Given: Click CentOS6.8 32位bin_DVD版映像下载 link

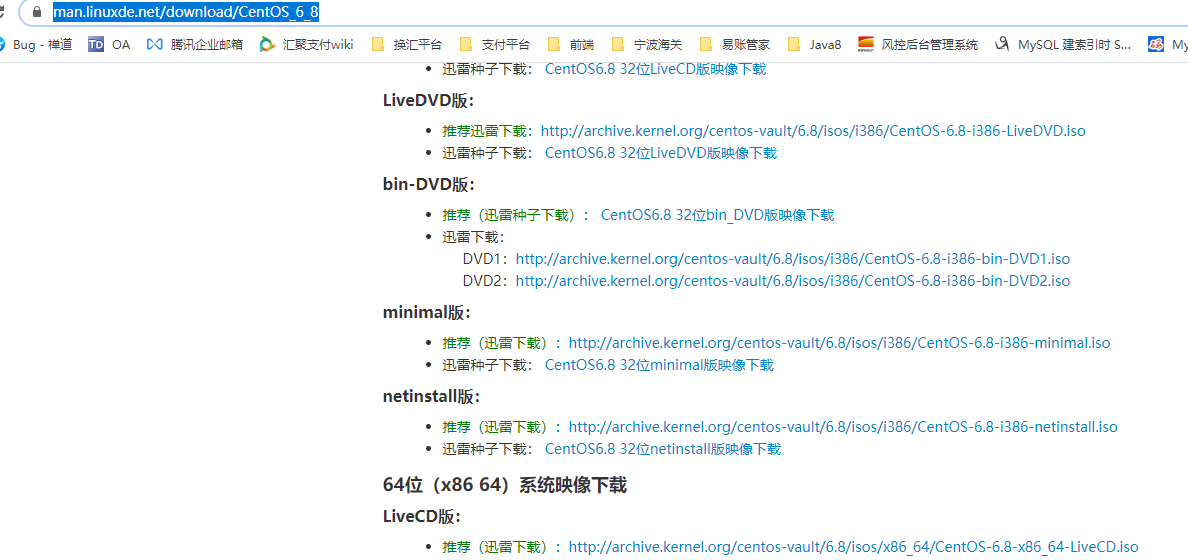Looking at the screenshot, I should (717, 215).
